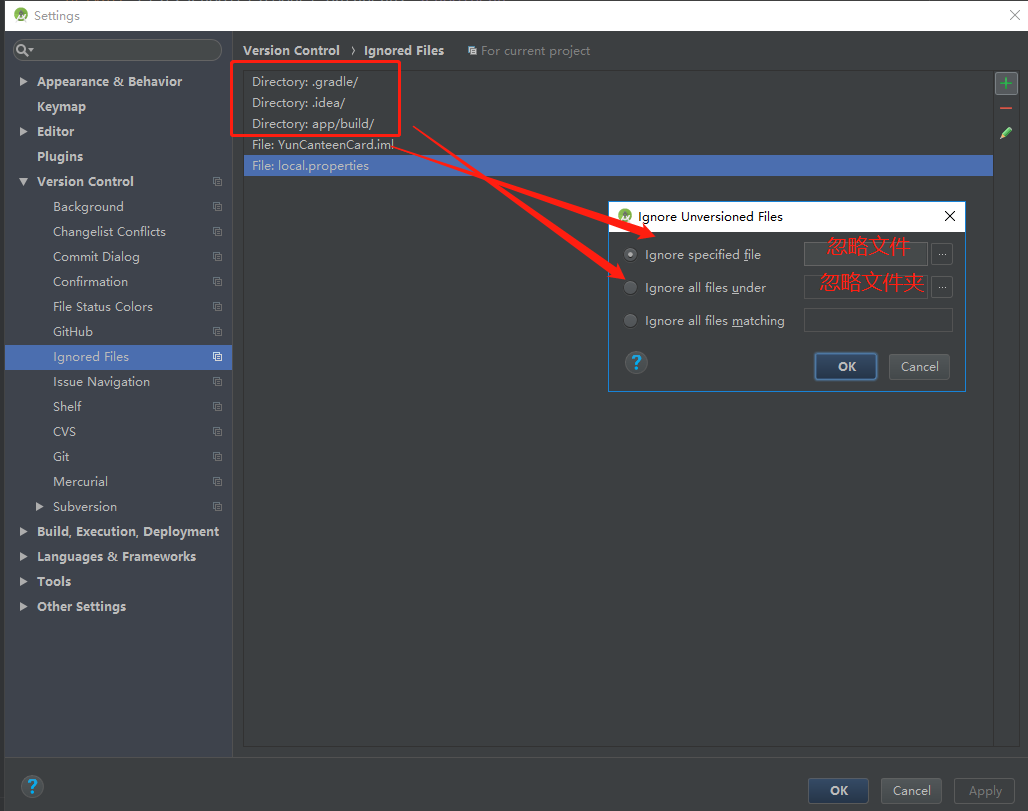Confirm with OK in Ignore Unversioned Files dialog

point(845,366)
